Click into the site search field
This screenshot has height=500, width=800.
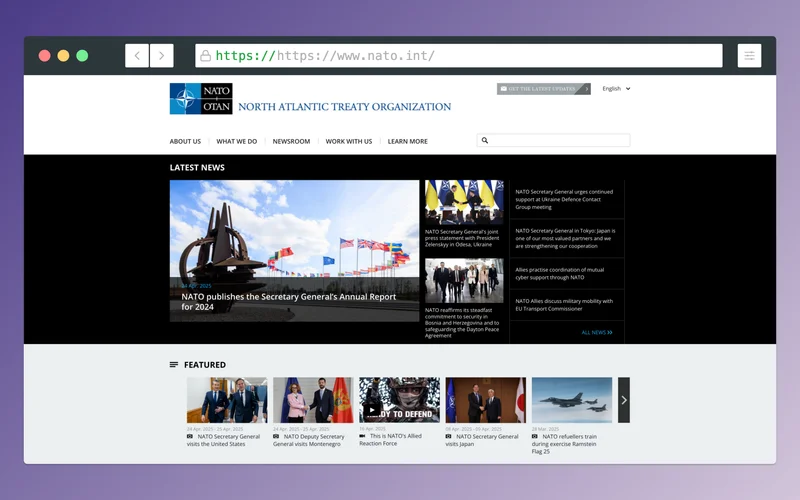pyautogui.click(x=560, y=141)
